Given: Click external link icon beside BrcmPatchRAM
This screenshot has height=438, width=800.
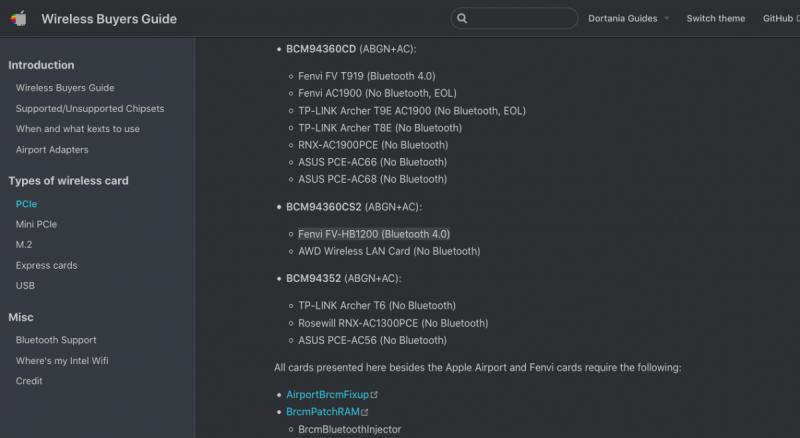Looking at the screenshot, I should pos(365,412).
